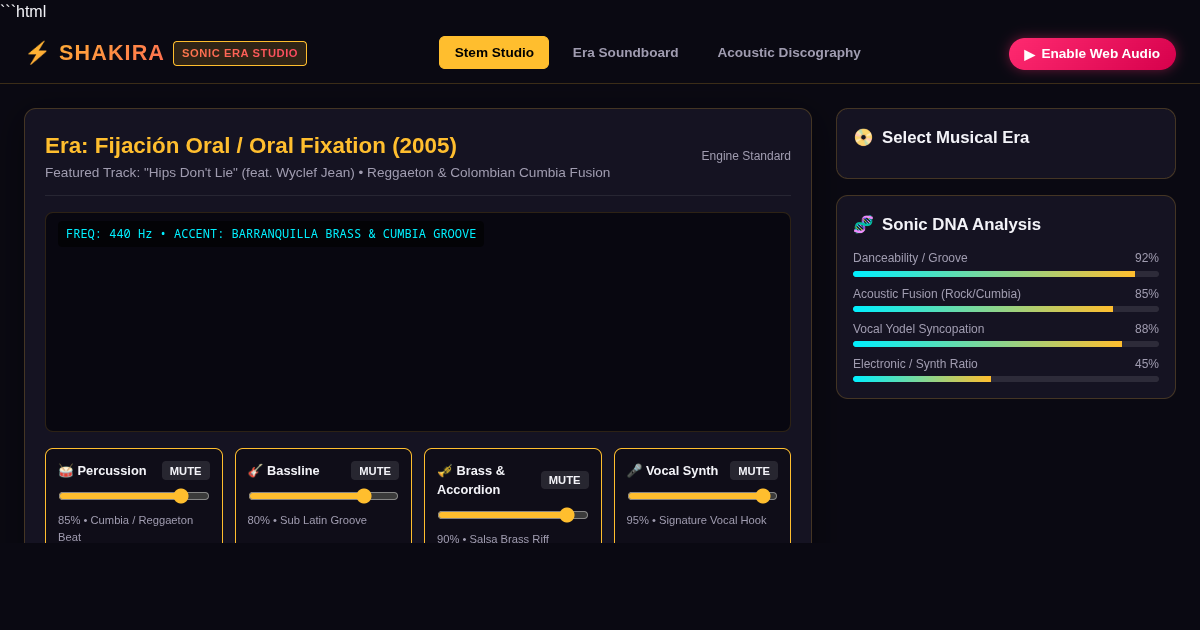
Task: Click the drum icon on Percussion card
Action: 66,471
